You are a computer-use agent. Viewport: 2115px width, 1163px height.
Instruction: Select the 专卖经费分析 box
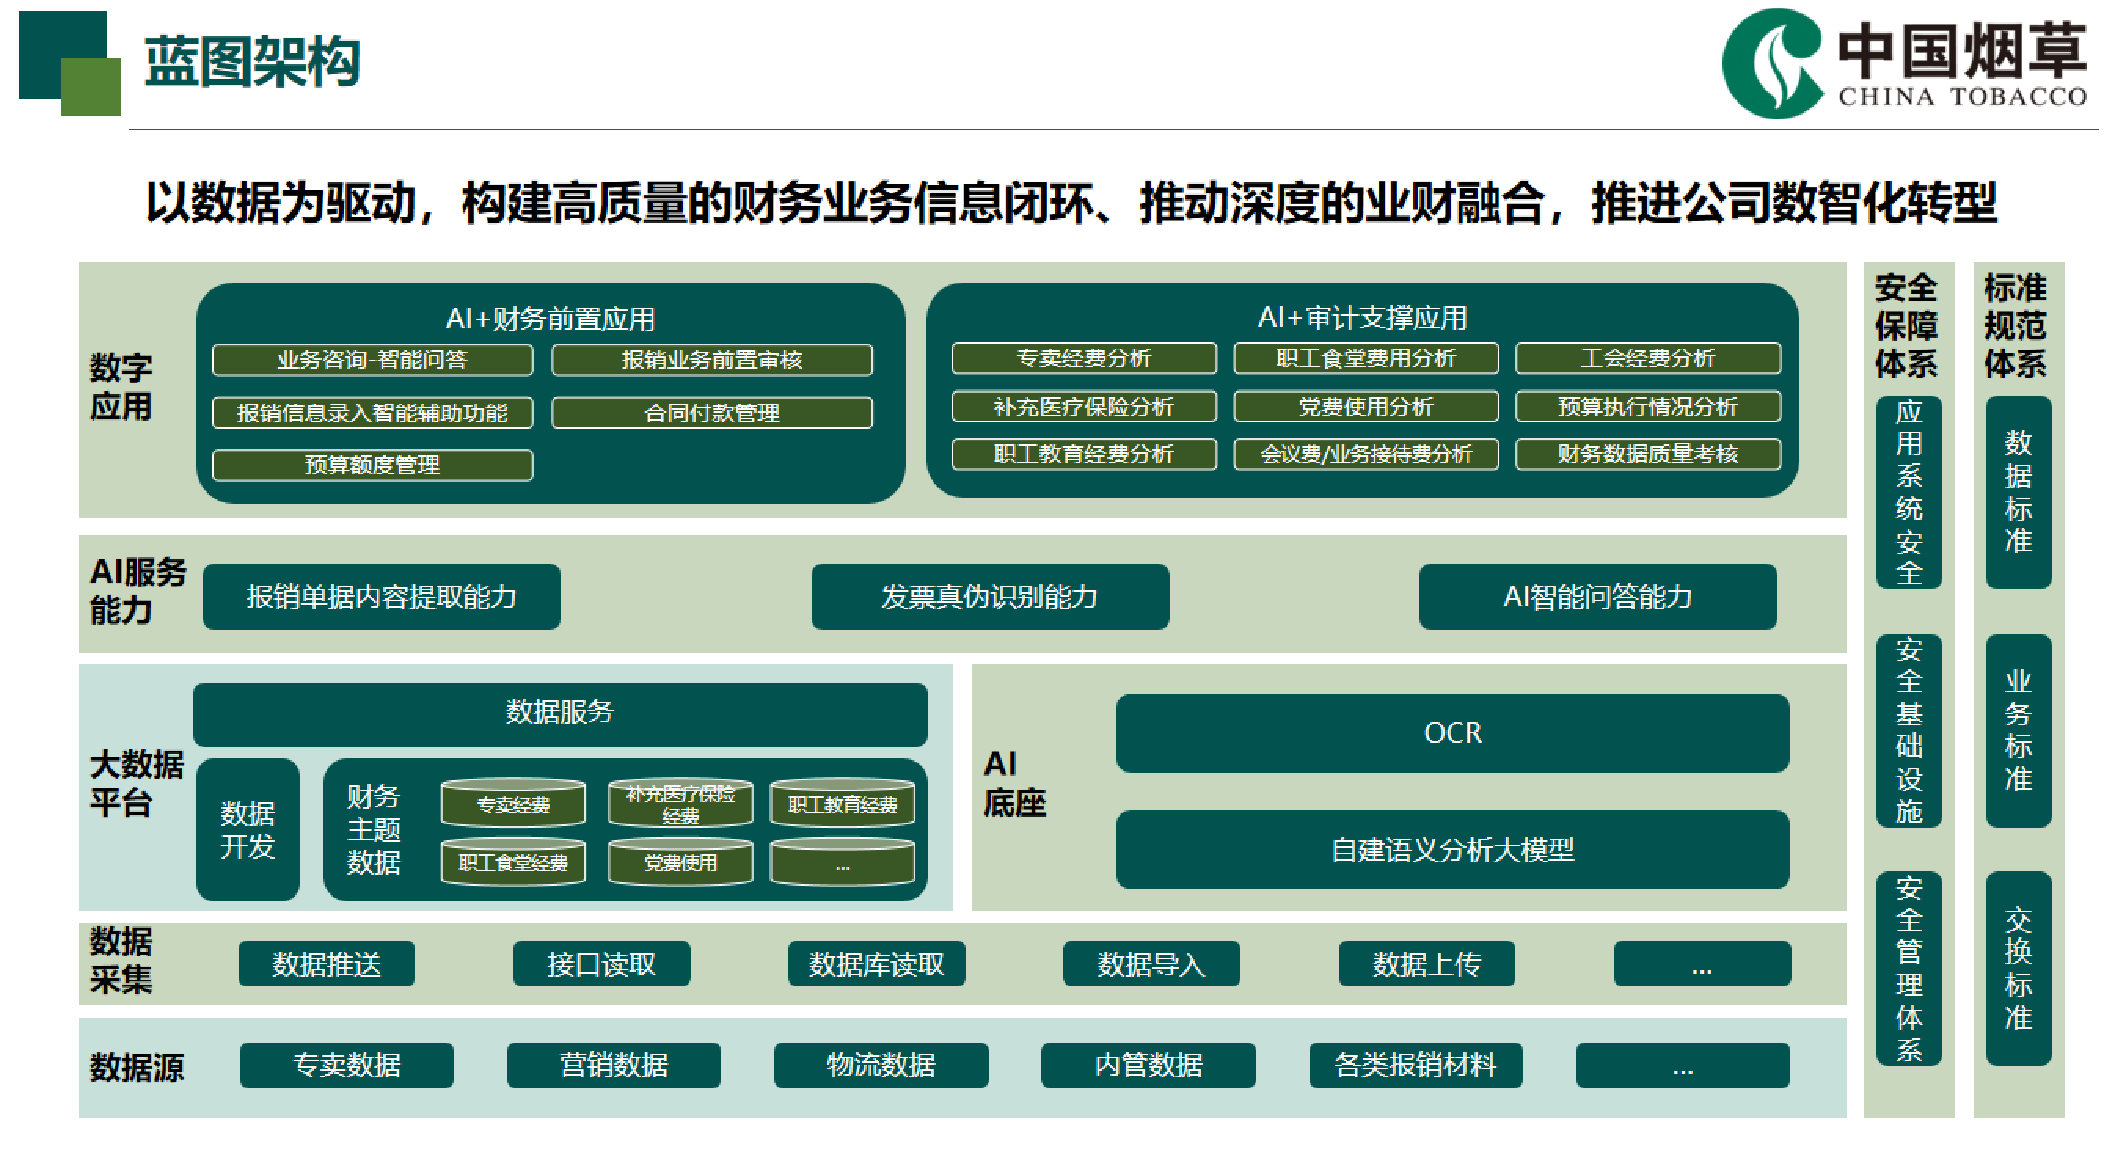click(x=1083, y=358)
